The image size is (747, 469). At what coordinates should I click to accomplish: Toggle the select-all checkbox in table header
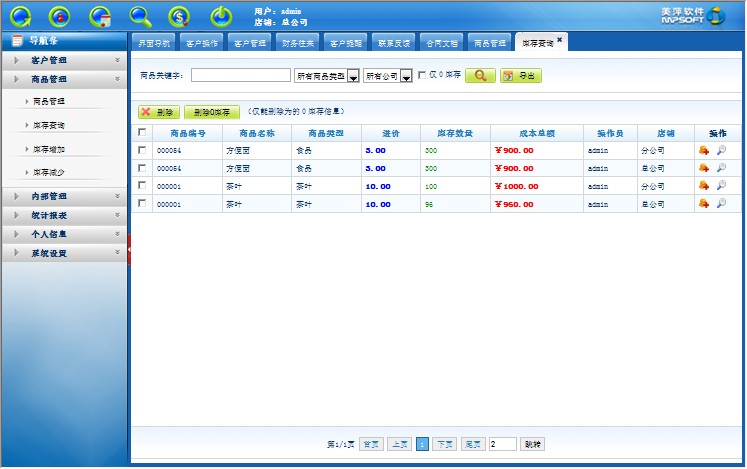(x=142, y=132)
